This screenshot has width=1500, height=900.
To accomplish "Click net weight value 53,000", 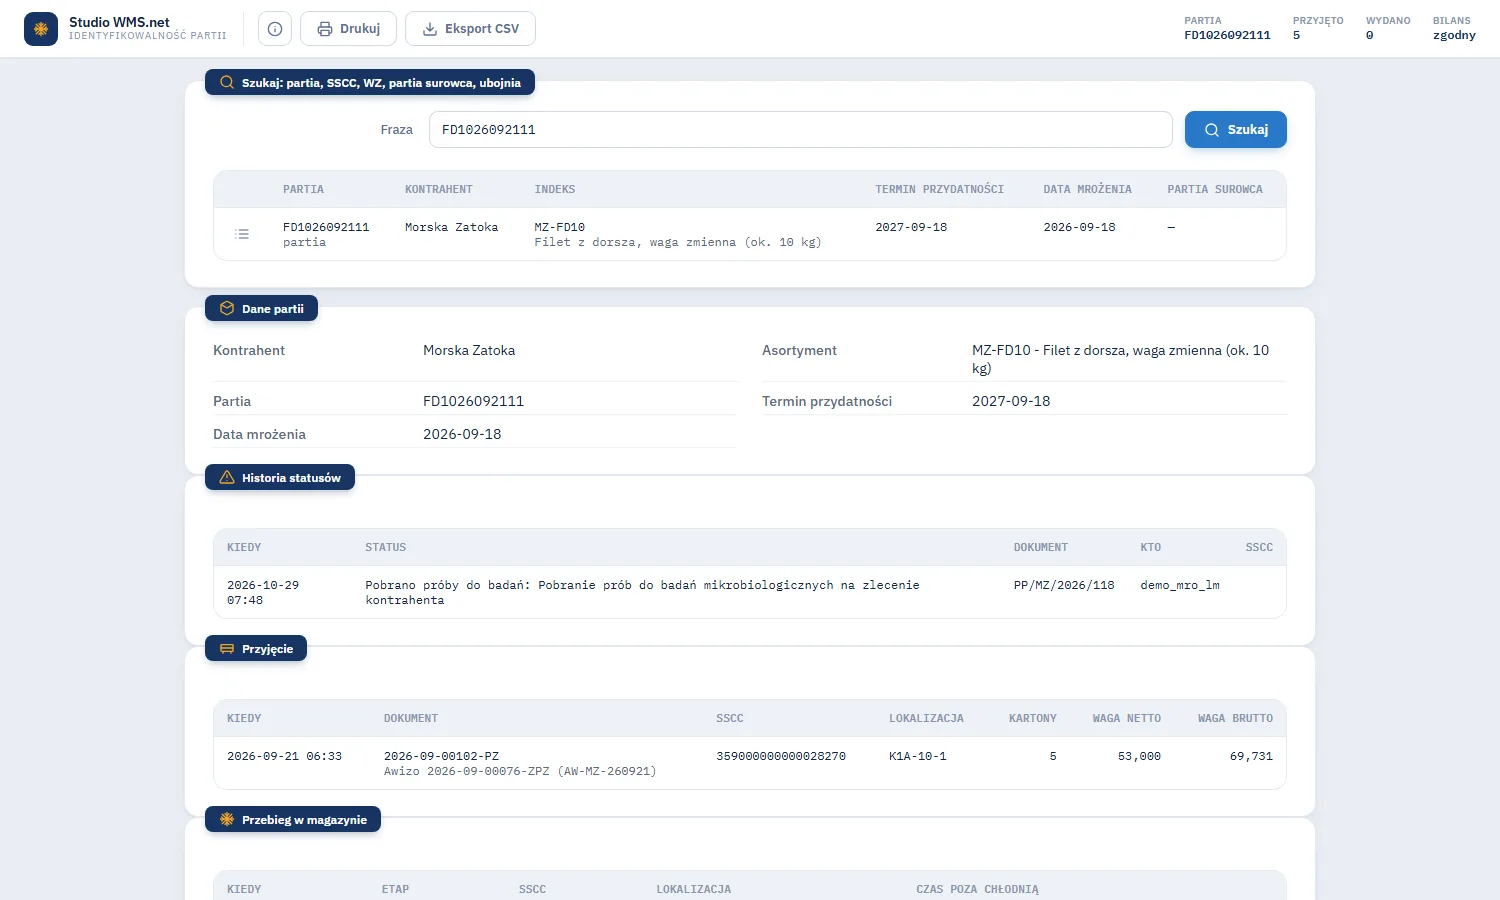I will [1139, 756].
